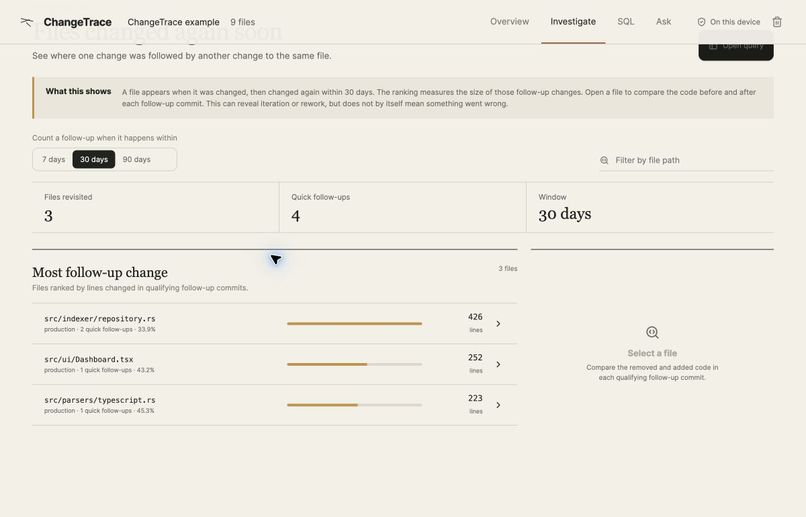Image resolution: width=806 pixels, height=517 pixels.
Task: Expand the src/ui/Dashboard.tsx row chevron
Action: point(498,364)
